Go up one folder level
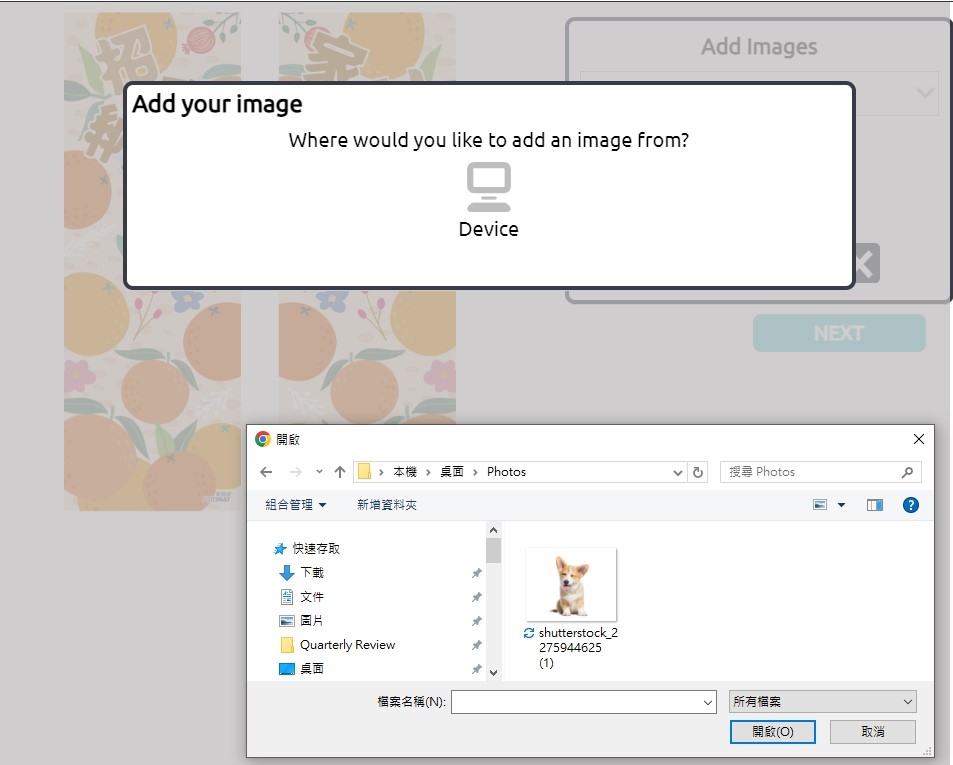The width and height of the screenshot is (953, 765). [340, 472]
